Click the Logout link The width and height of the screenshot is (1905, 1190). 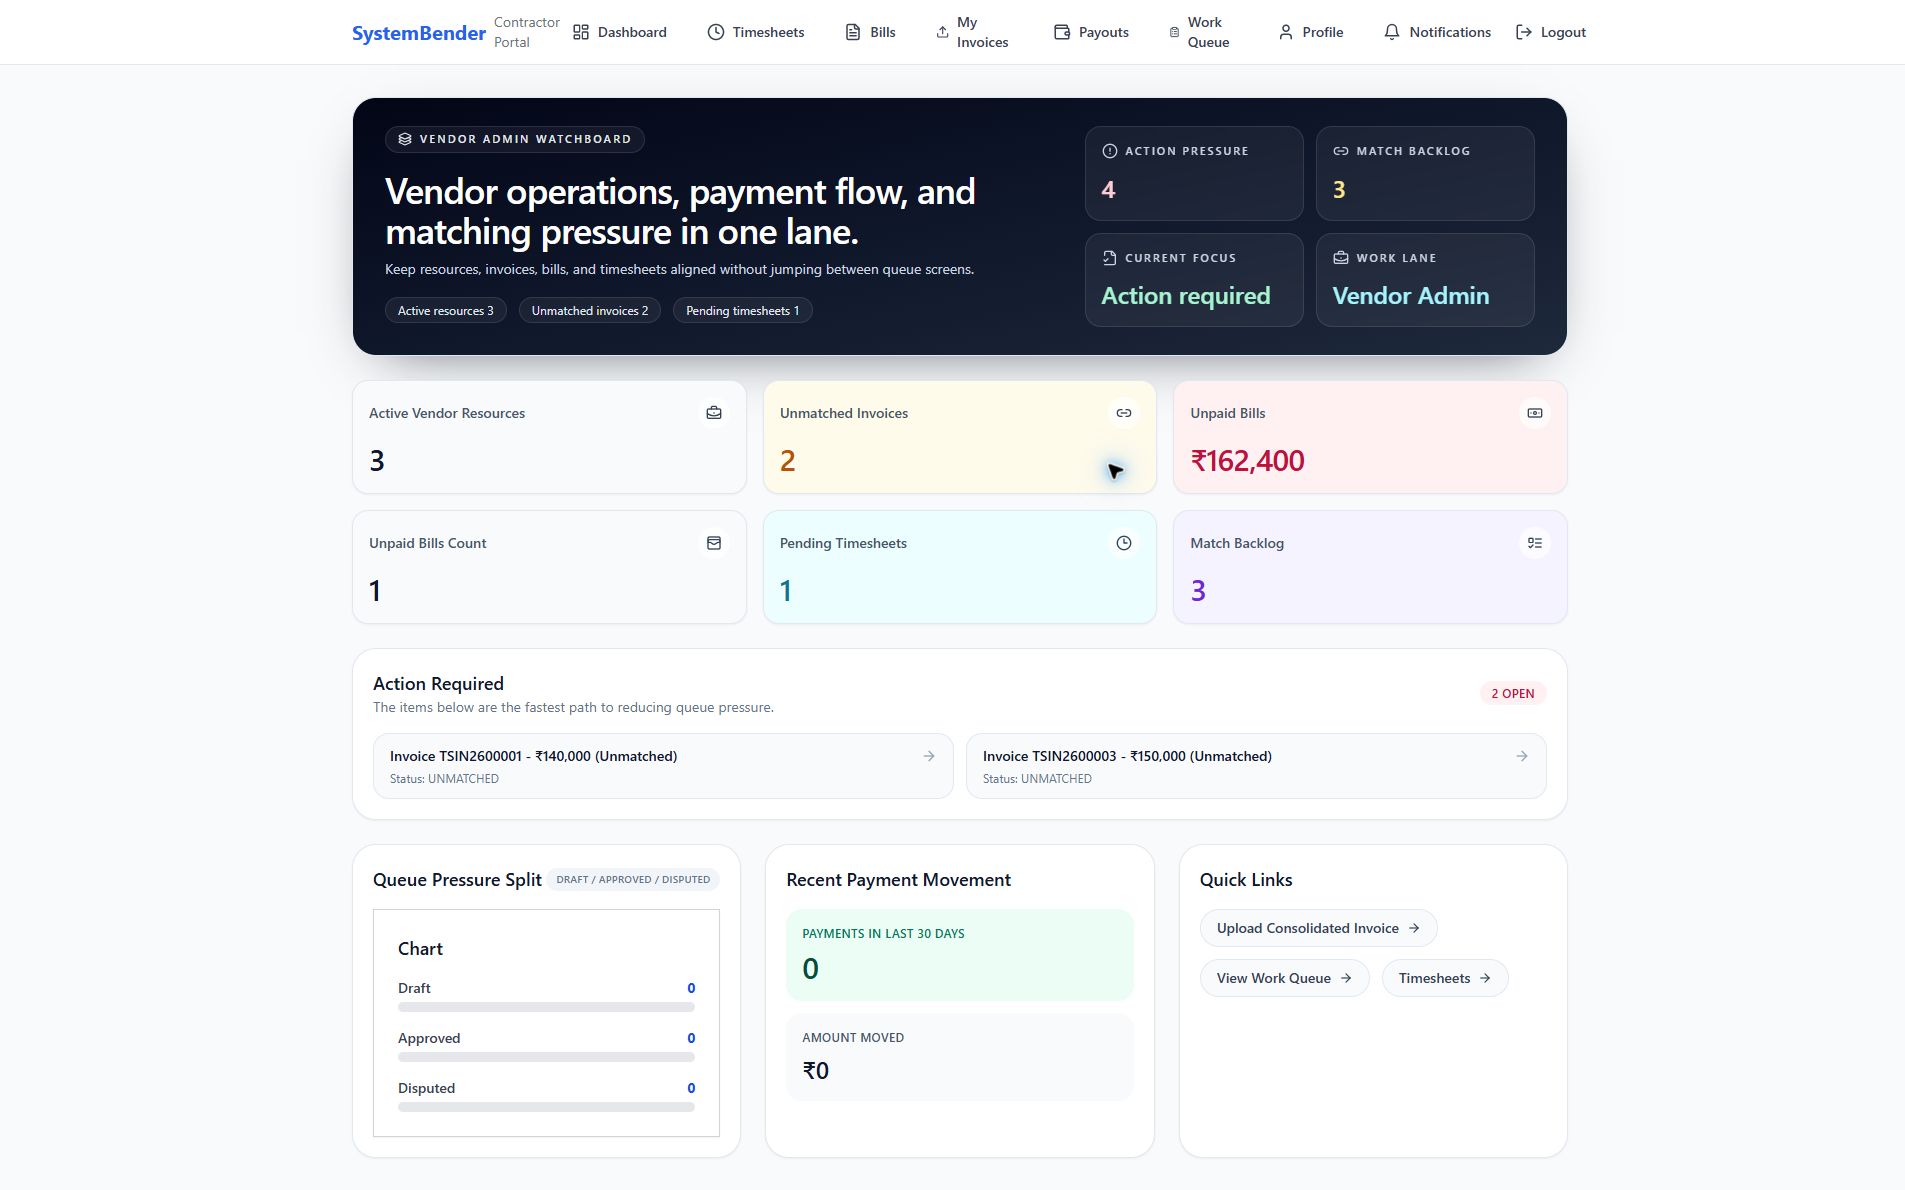tap(1551, 32)
